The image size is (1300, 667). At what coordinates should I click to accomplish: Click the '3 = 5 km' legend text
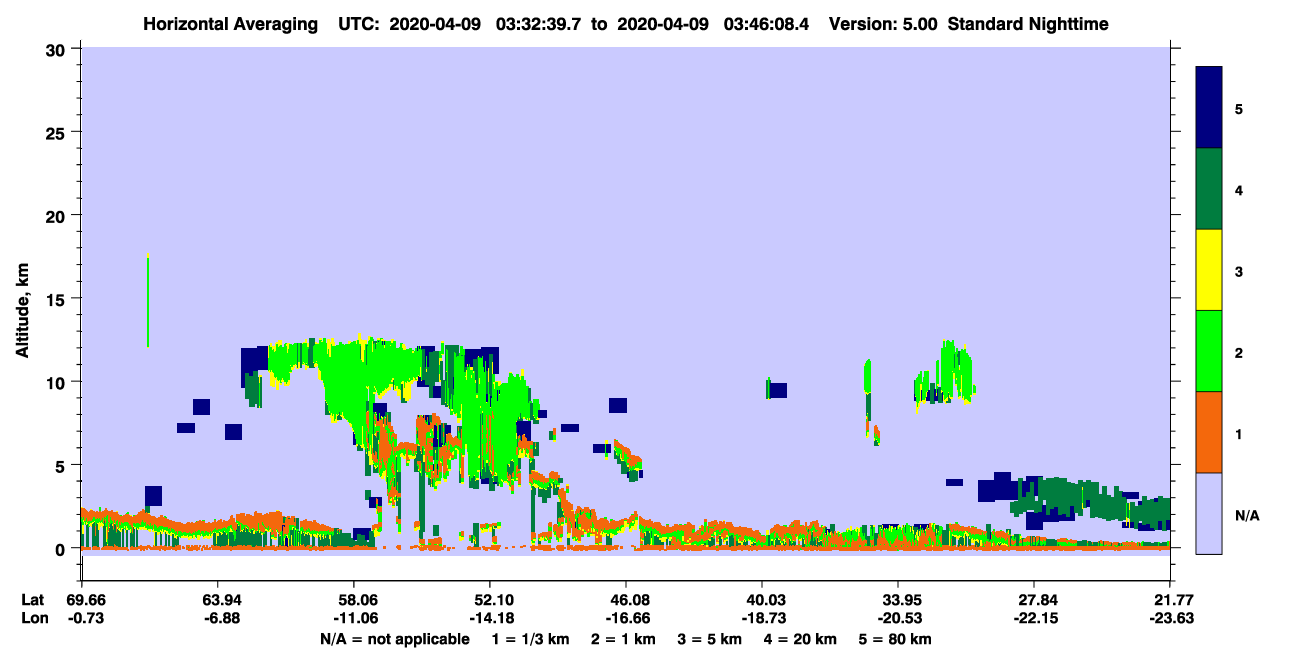click(709, 639)
